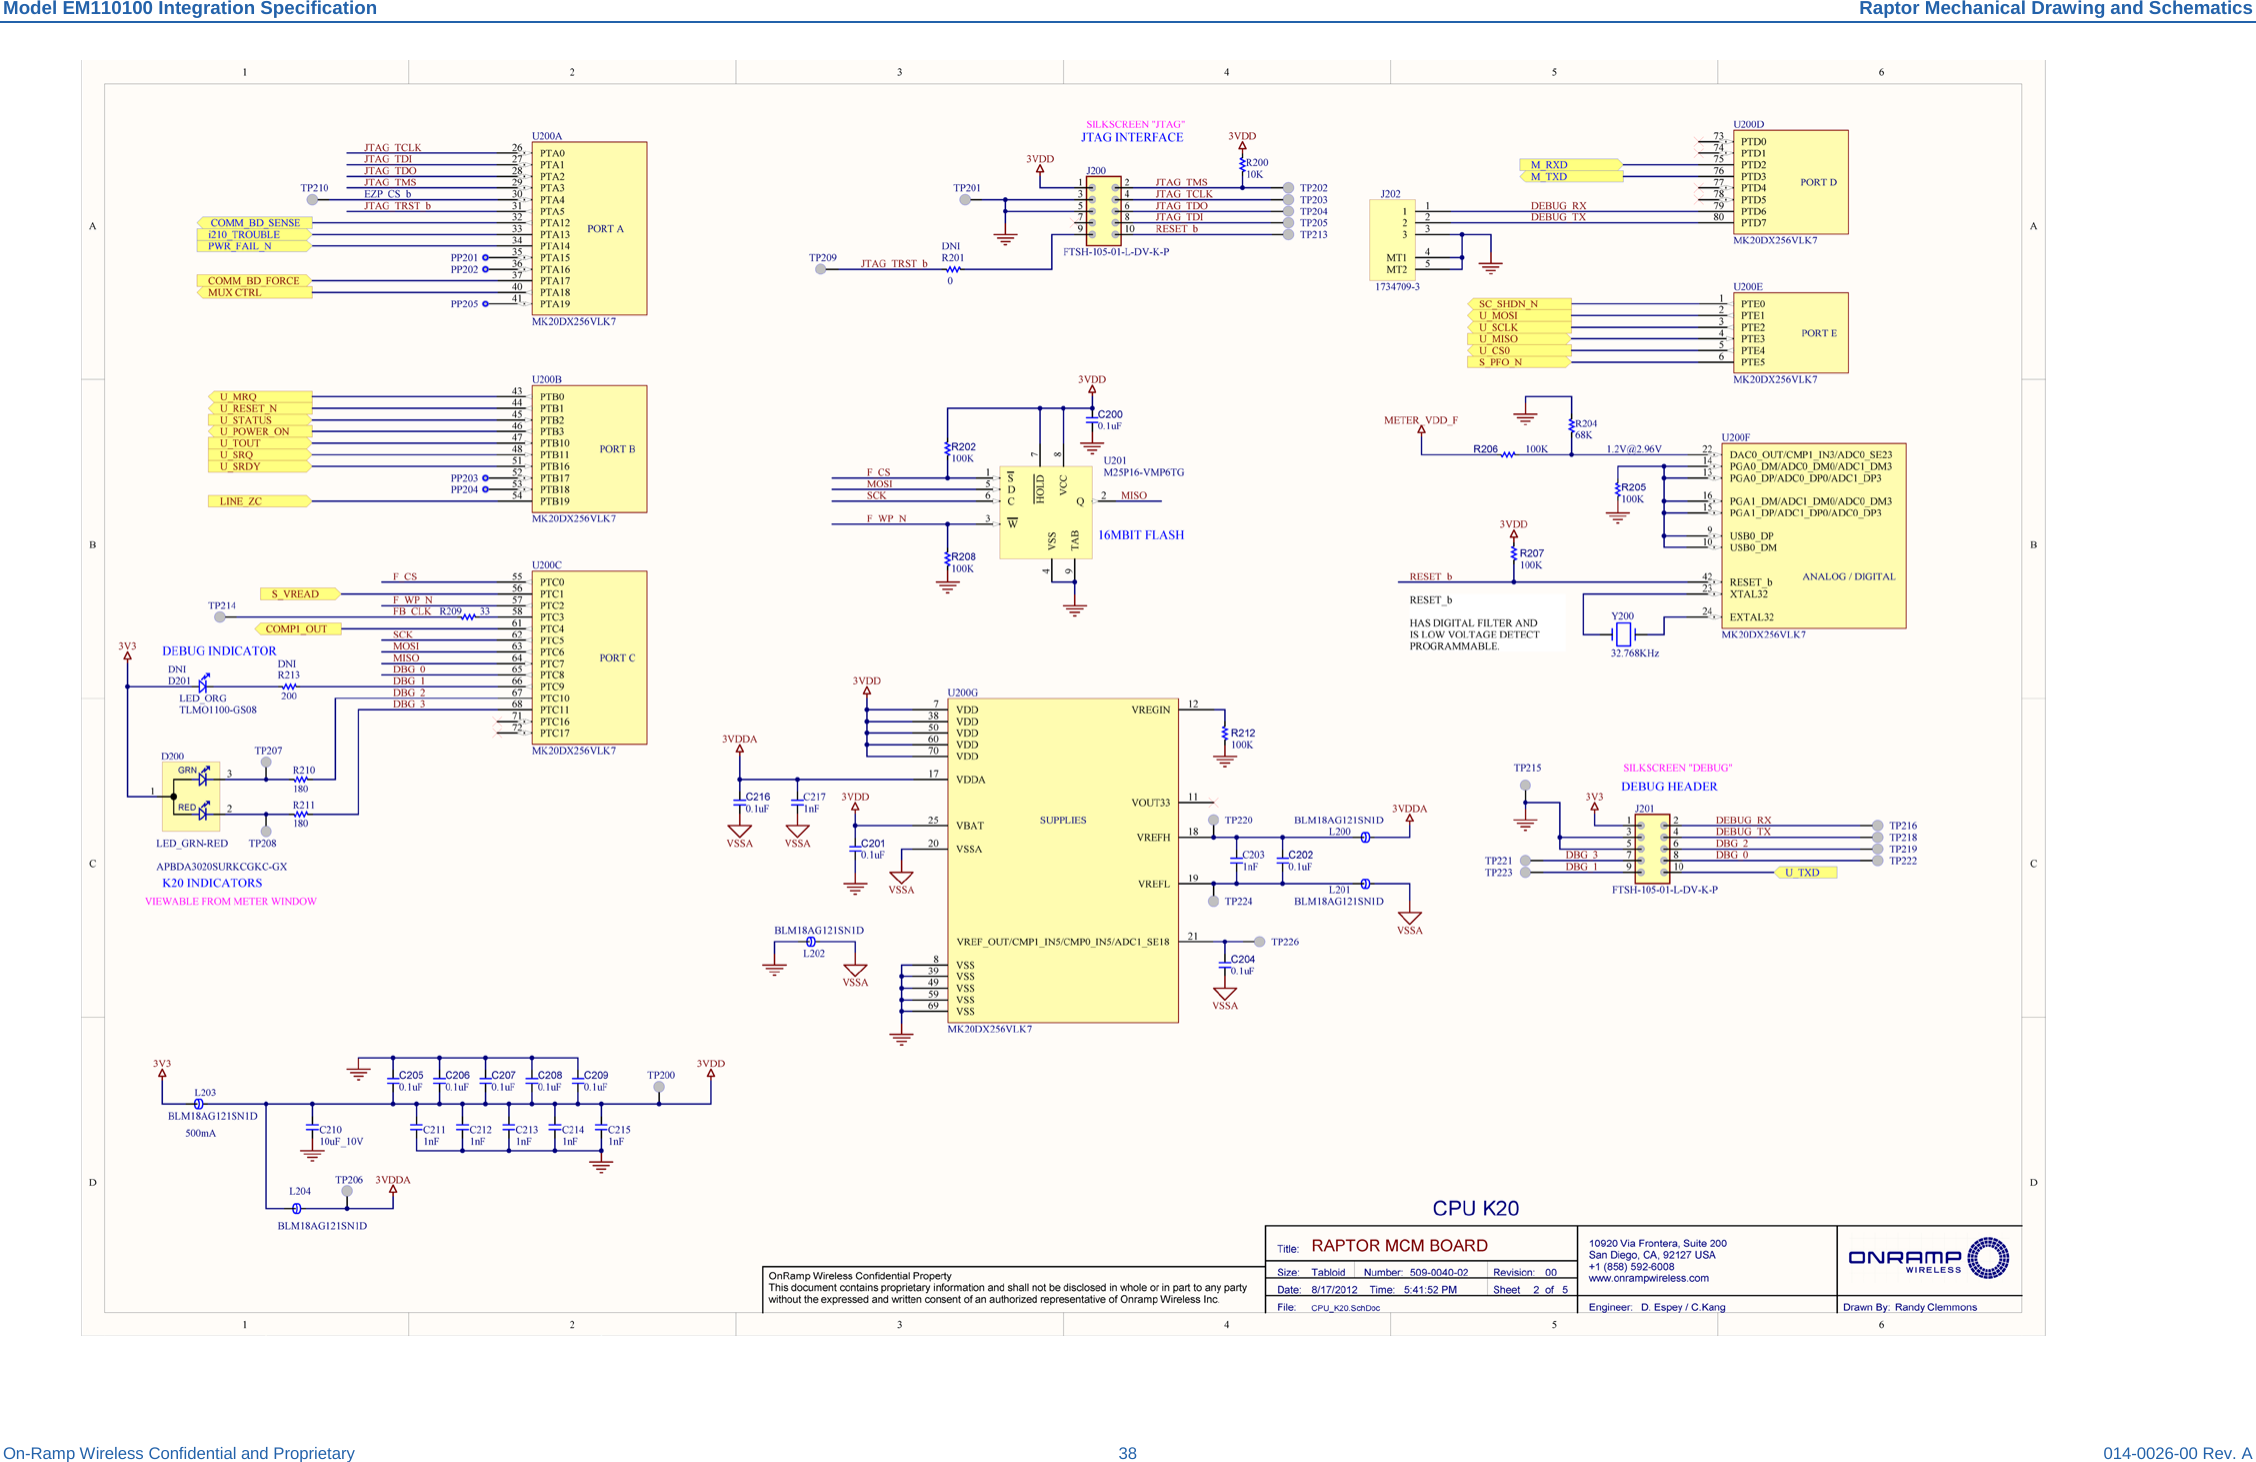Click the 'HAS DIGITAL FILTER' RESET_b note
Viewport: 2256px width, 1462px height.
[1474, 635]
